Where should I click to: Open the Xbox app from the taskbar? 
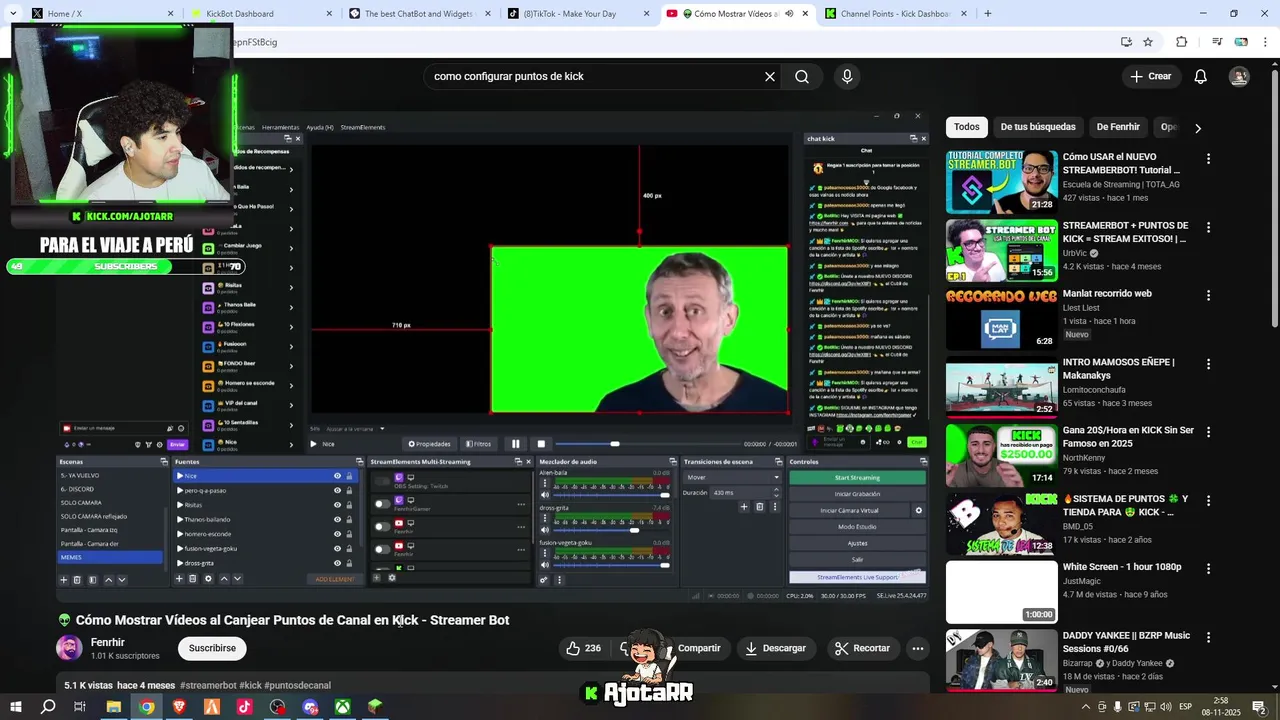pos(342,706)
